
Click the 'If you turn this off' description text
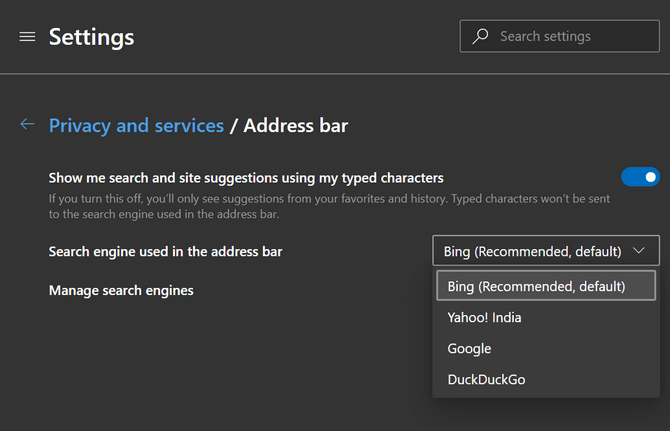click(x=329, y=206)
